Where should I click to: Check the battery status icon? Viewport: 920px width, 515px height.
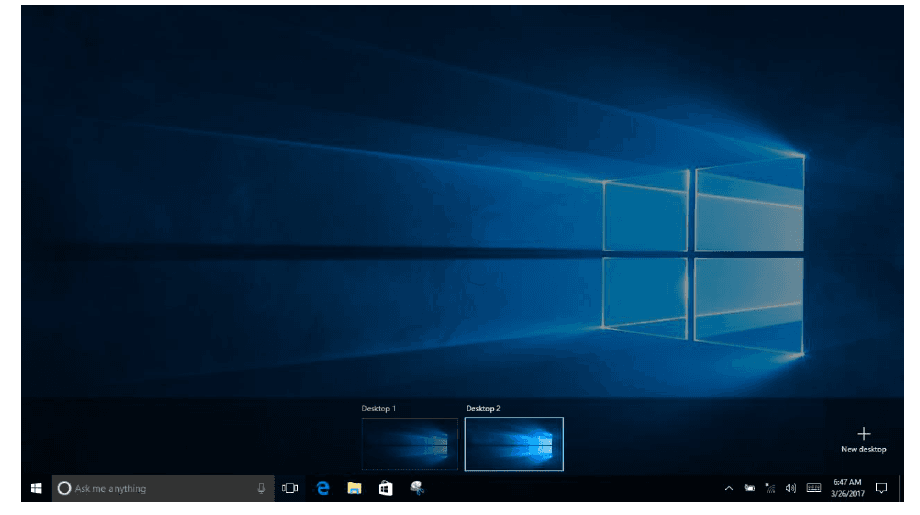pyautogui.click(x=750, y=488)
